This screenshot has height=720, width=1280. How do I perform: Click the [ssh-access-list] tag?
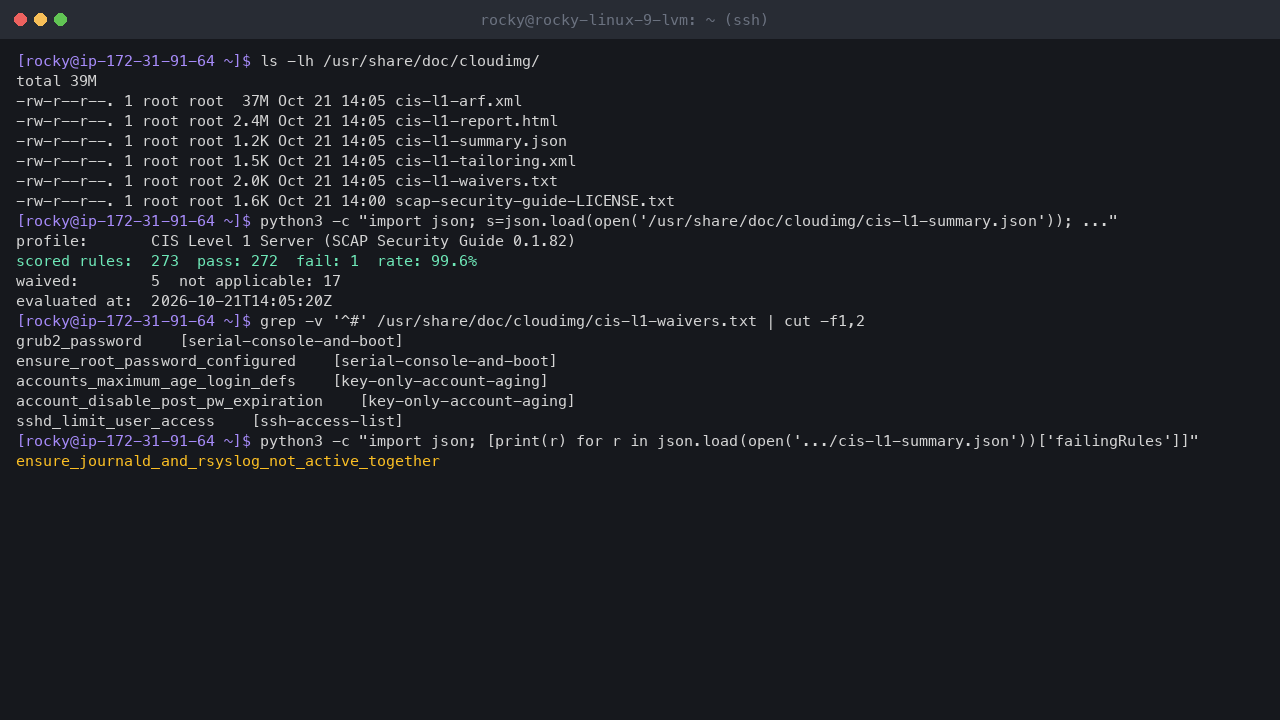pos(327,421)
